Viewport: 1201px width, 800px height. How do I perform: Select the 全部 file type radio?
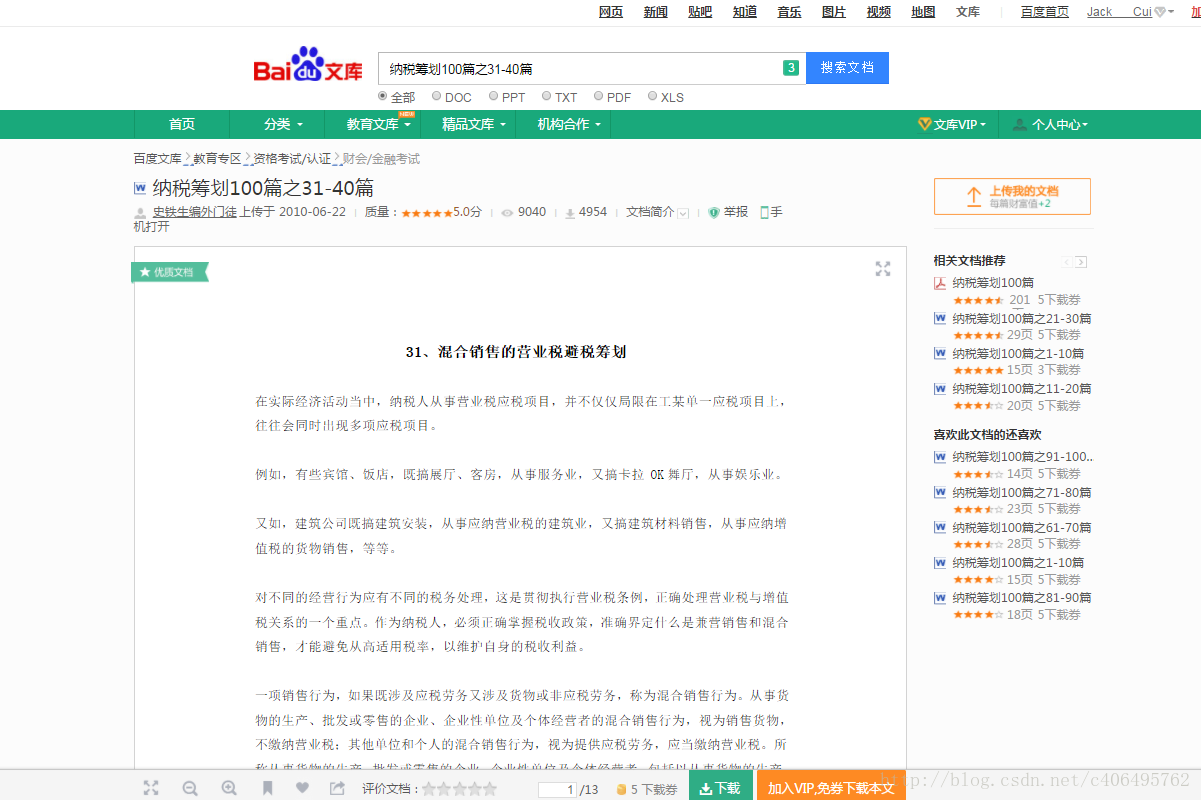[383, 97]
